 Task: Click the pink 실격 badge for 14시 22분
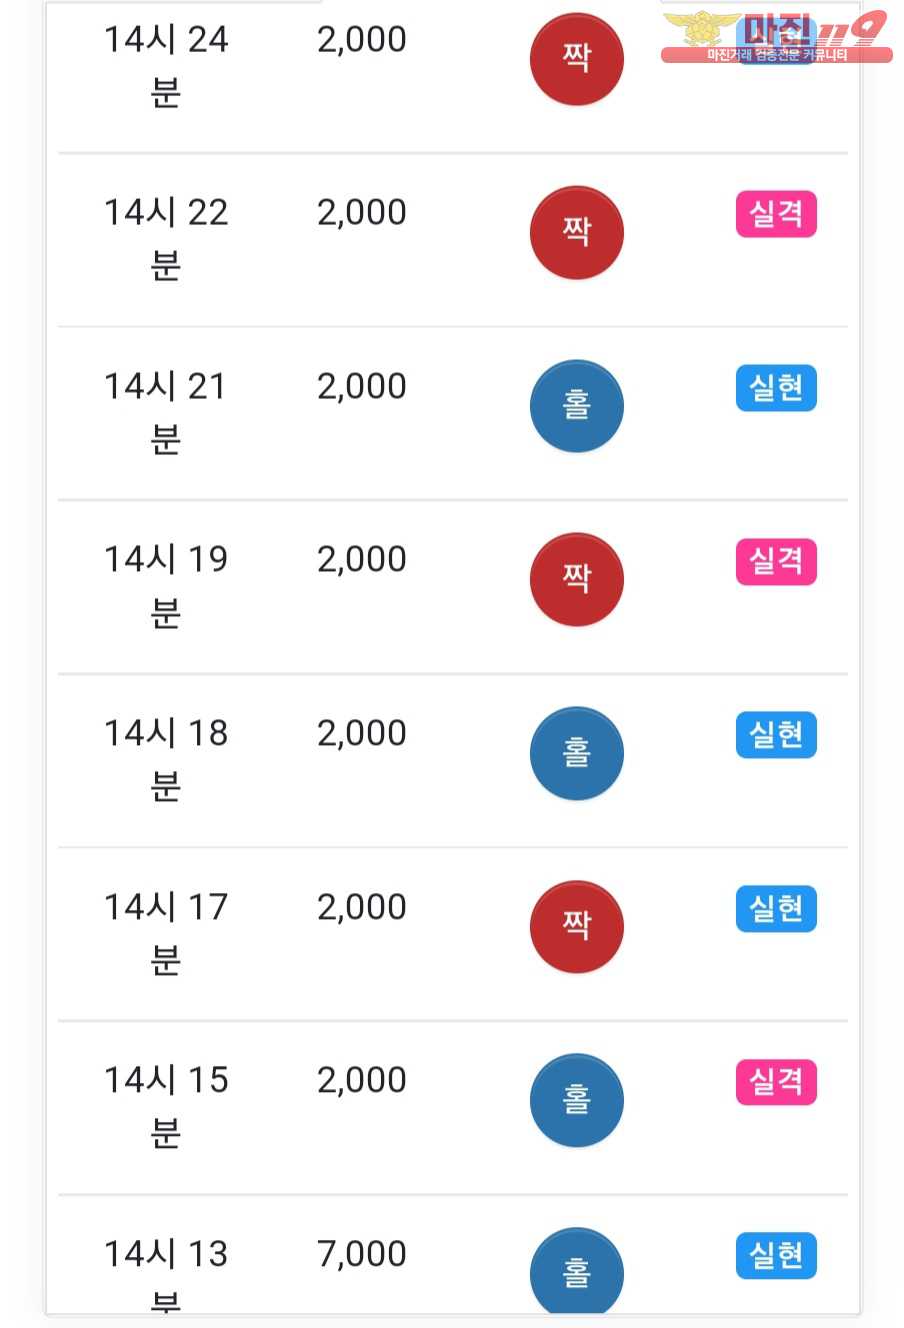click(776, 214)
